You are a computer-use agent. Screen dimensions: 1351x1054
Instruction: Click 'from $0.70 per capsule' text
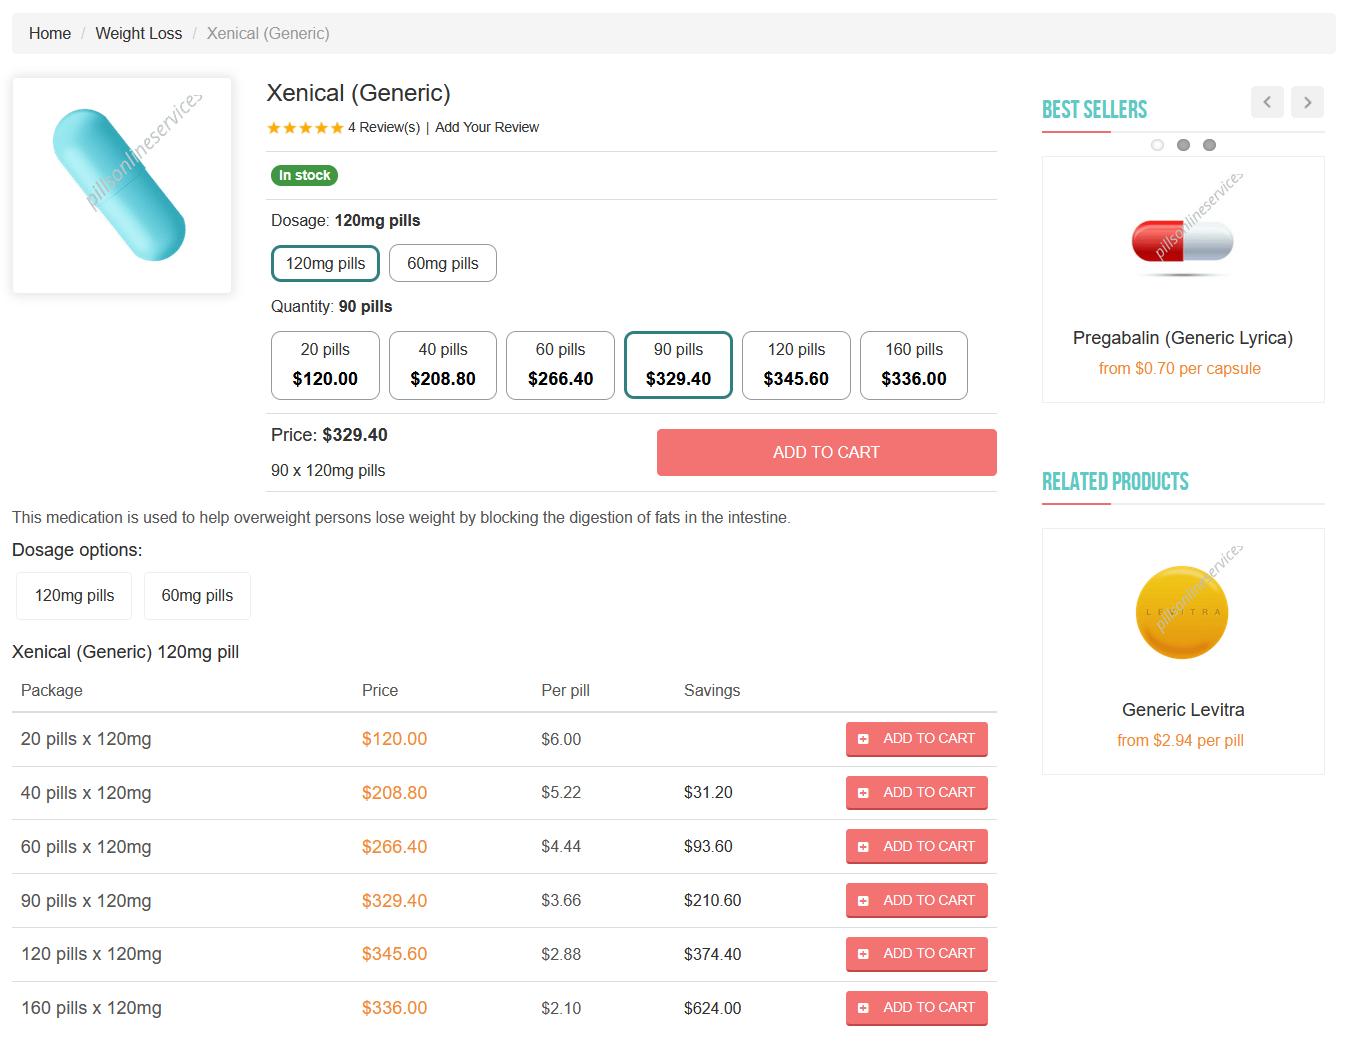pyautogui.click(x=1180, y=369)
